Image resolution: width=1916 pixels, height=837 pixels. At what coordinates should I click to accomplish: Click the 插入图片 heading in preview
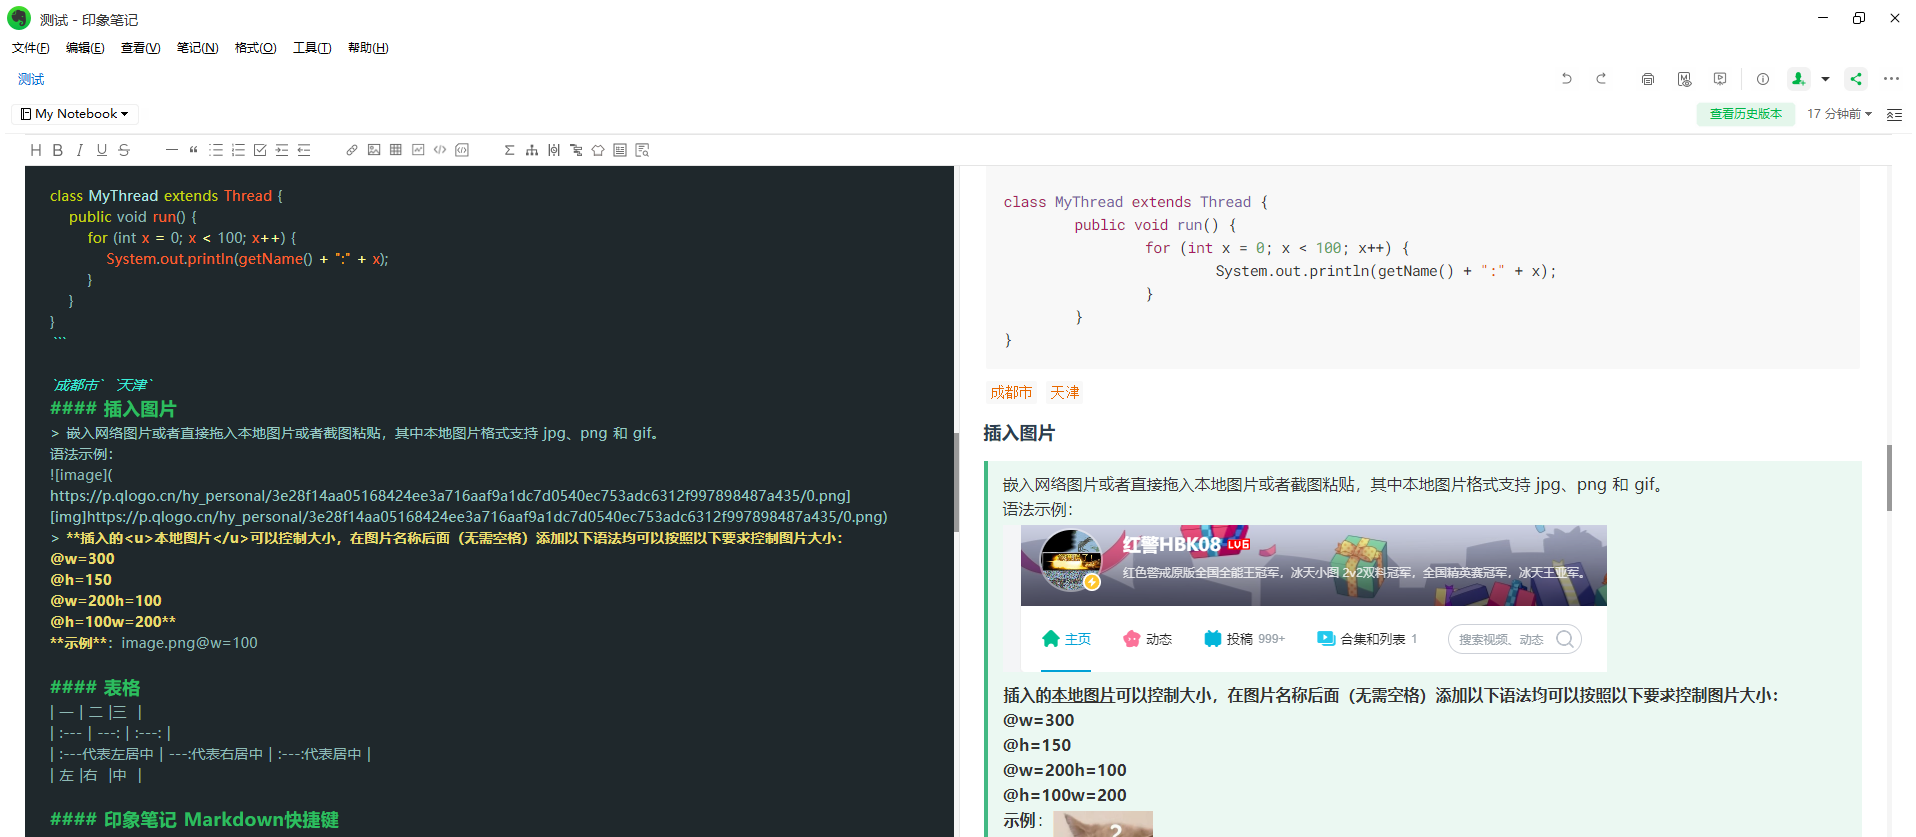coord(1019,433)
